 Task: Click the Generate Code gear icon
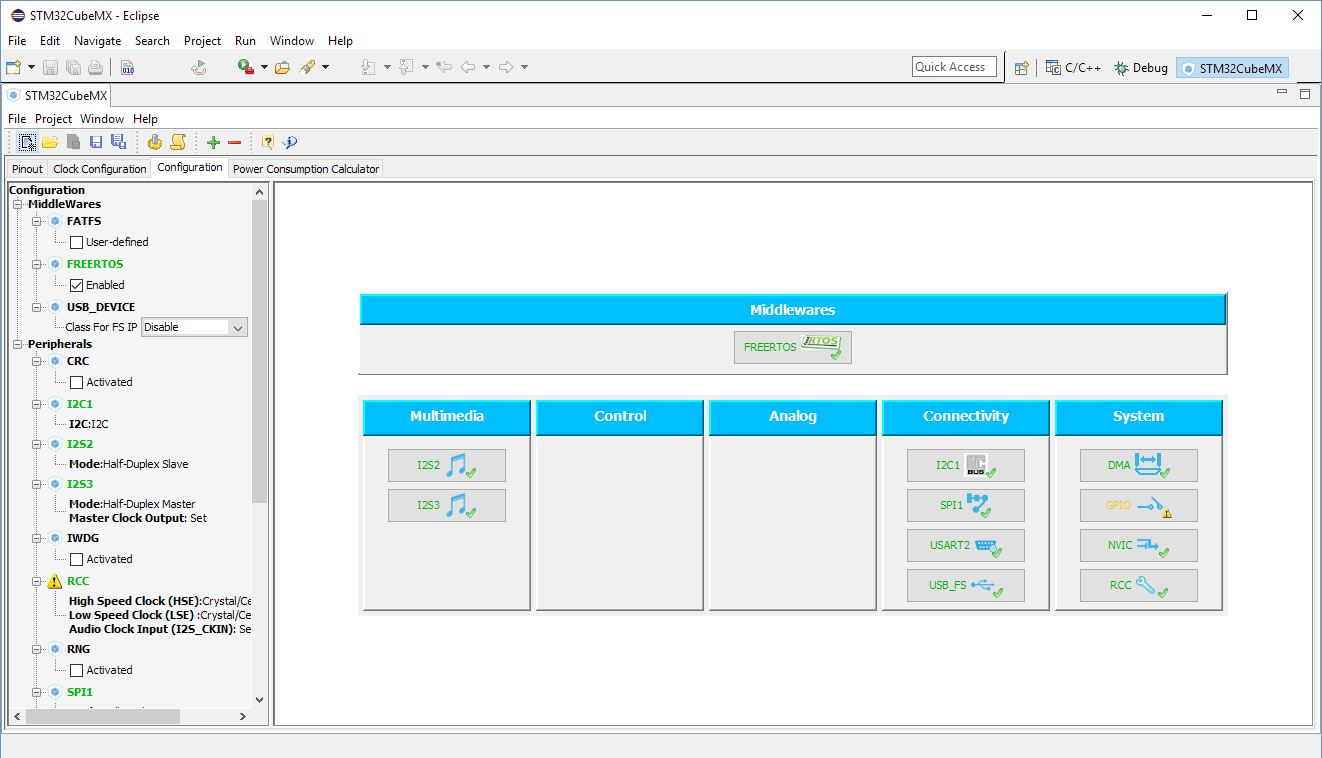pos(154,142)
